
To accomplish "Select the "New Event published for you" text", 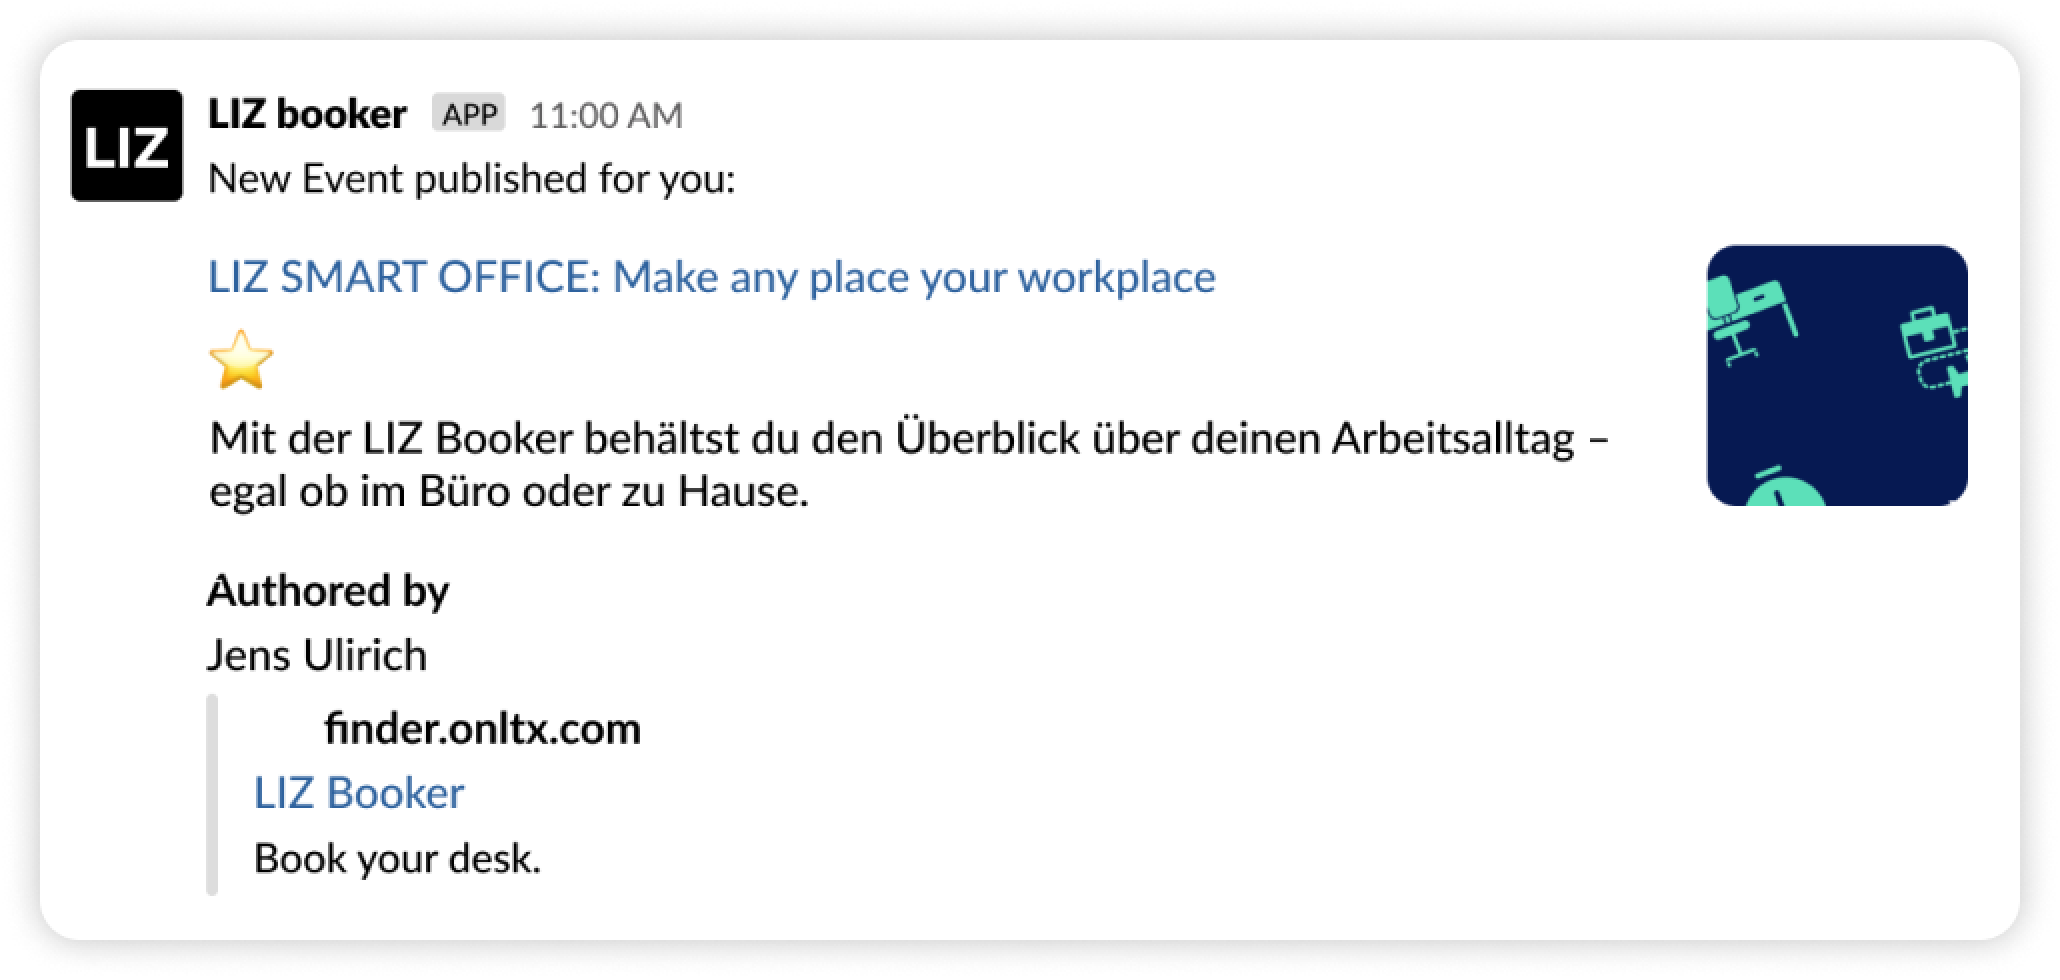I will tap(471, 179).
